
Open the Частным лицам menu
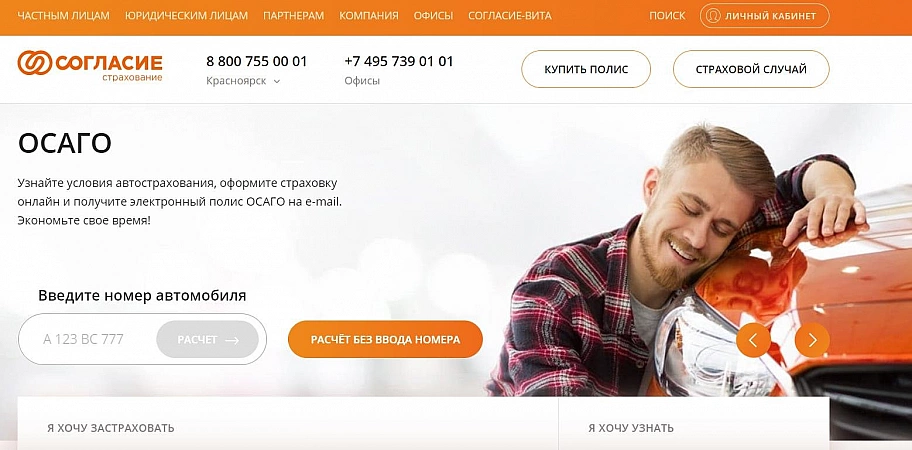click(63, 16)
